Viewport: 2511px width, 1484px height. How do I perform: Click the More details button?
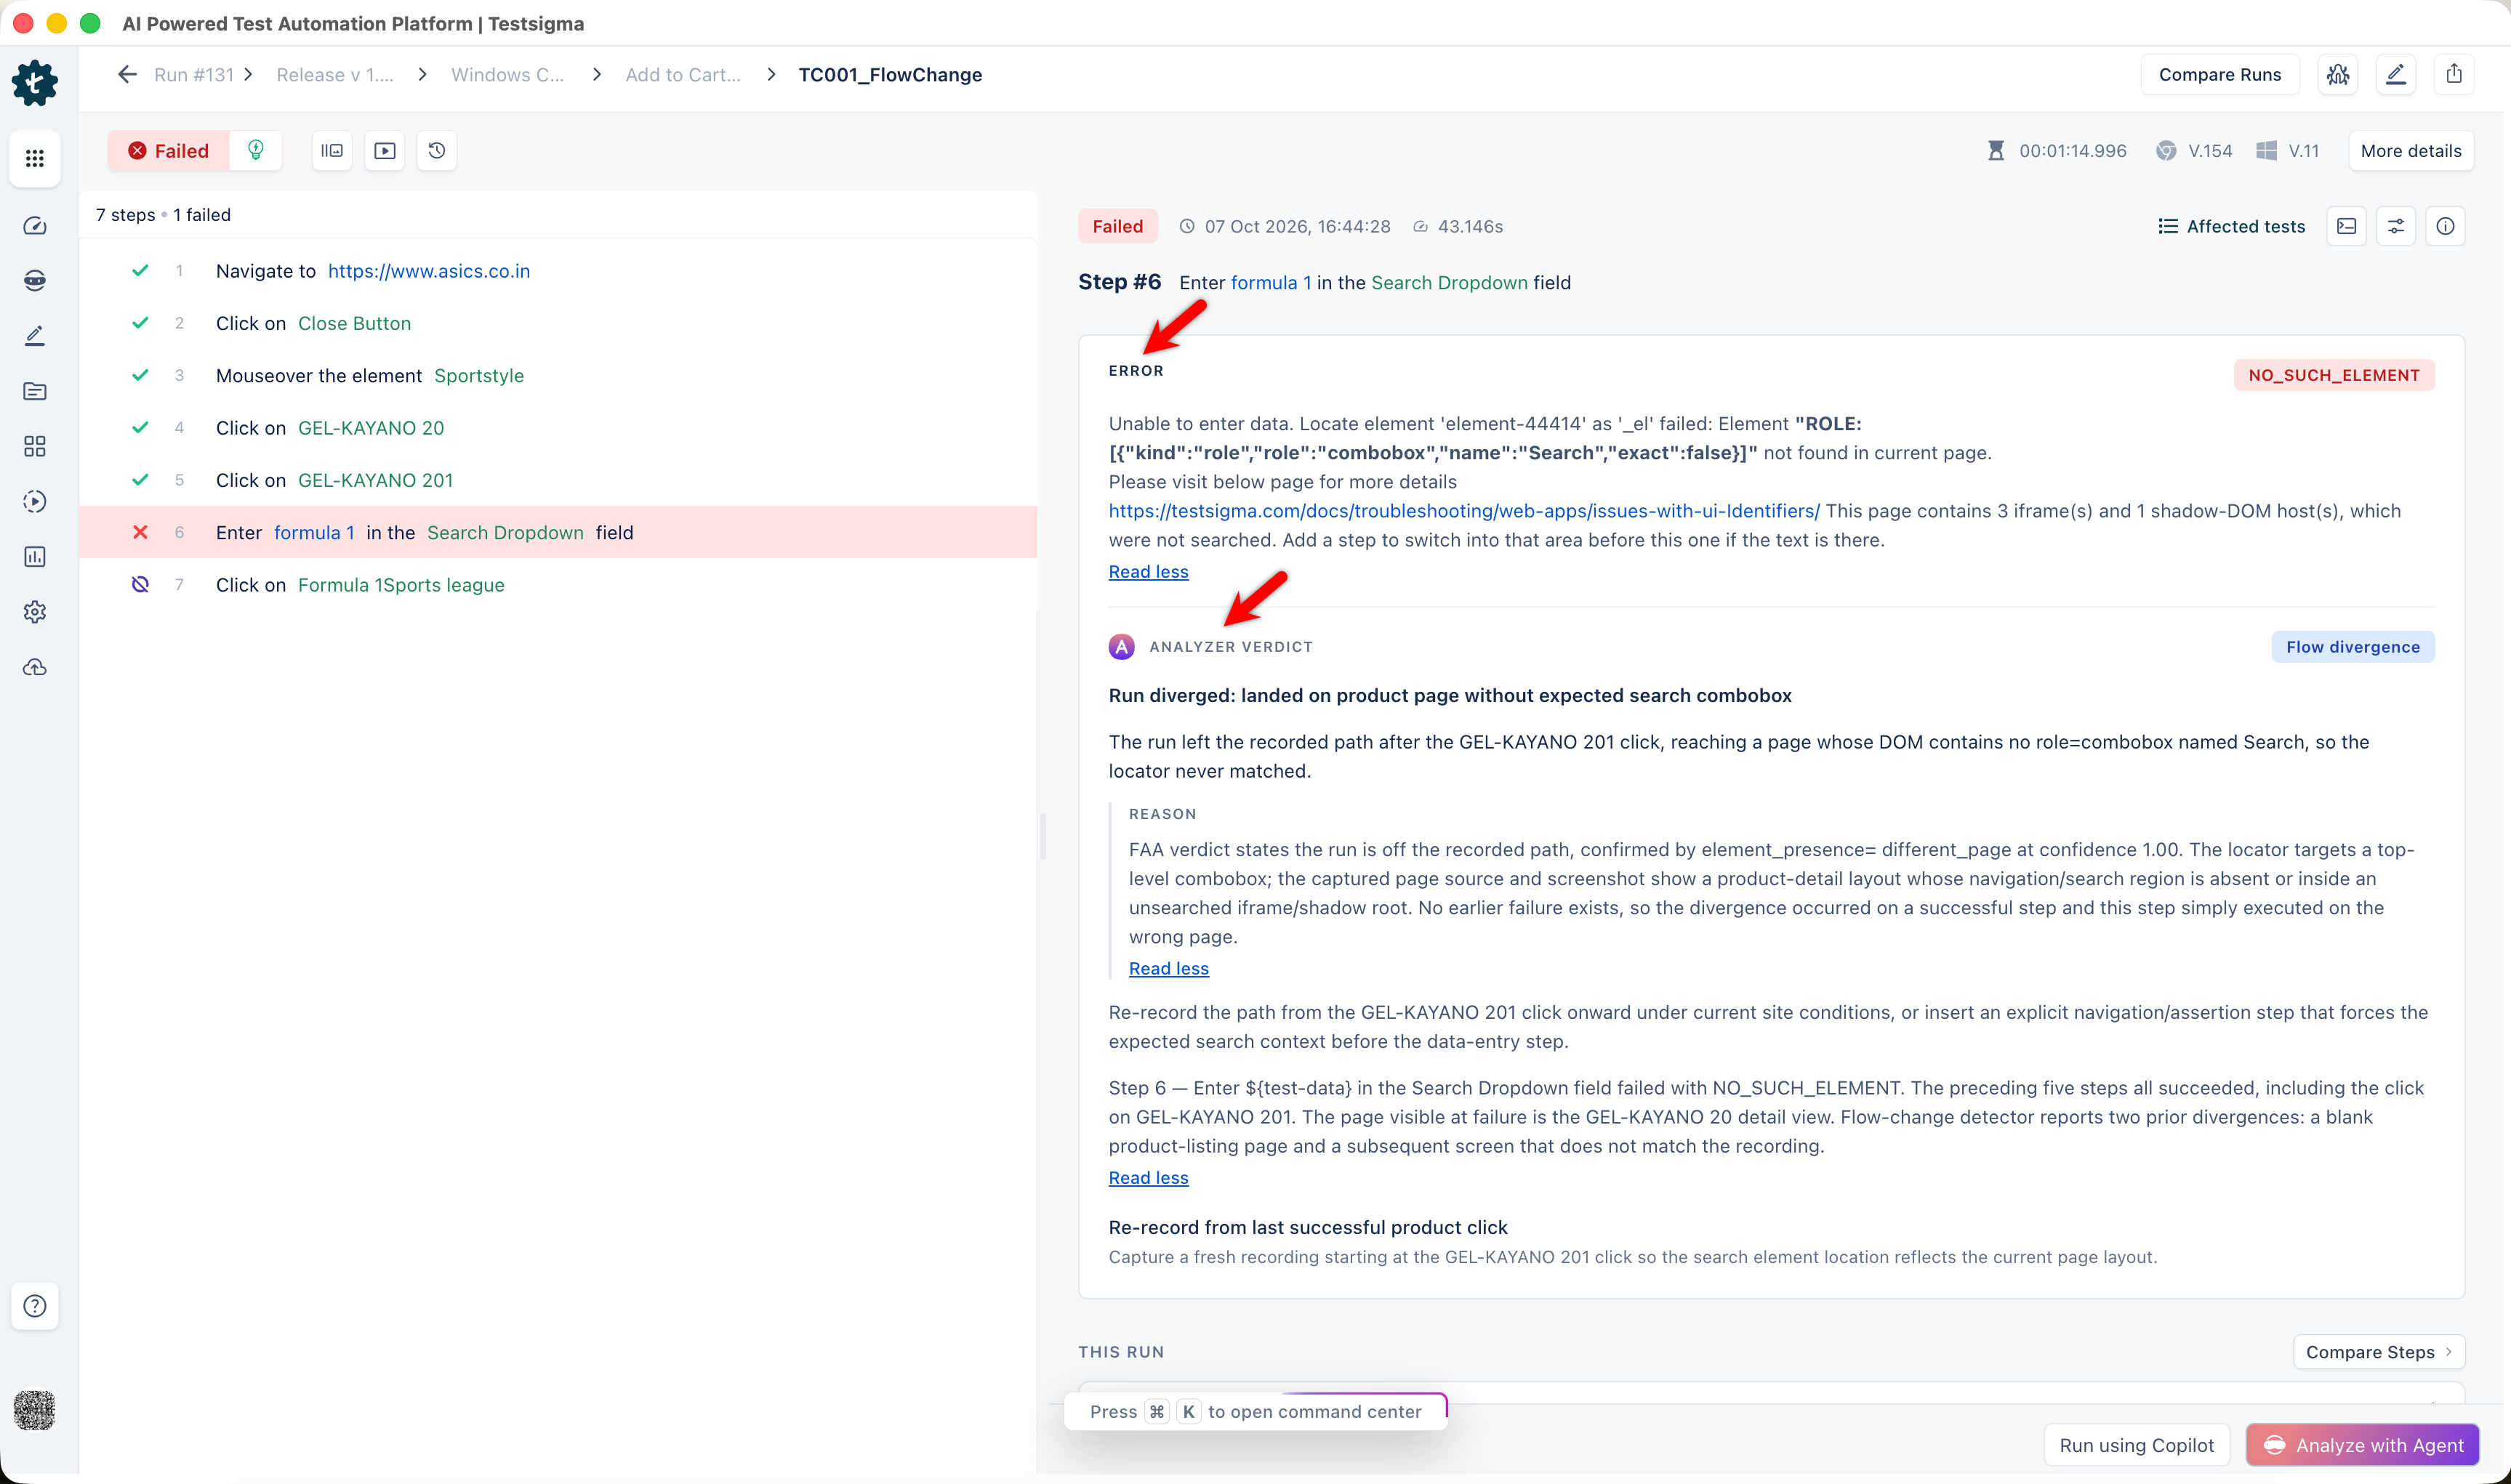click(2411, 151)
